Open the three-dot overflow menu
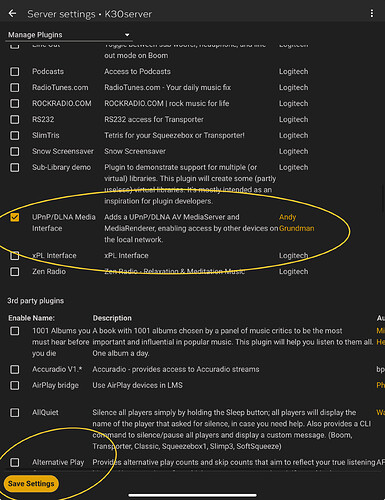The height and width of the screenshot is (500, 385). 372,13
